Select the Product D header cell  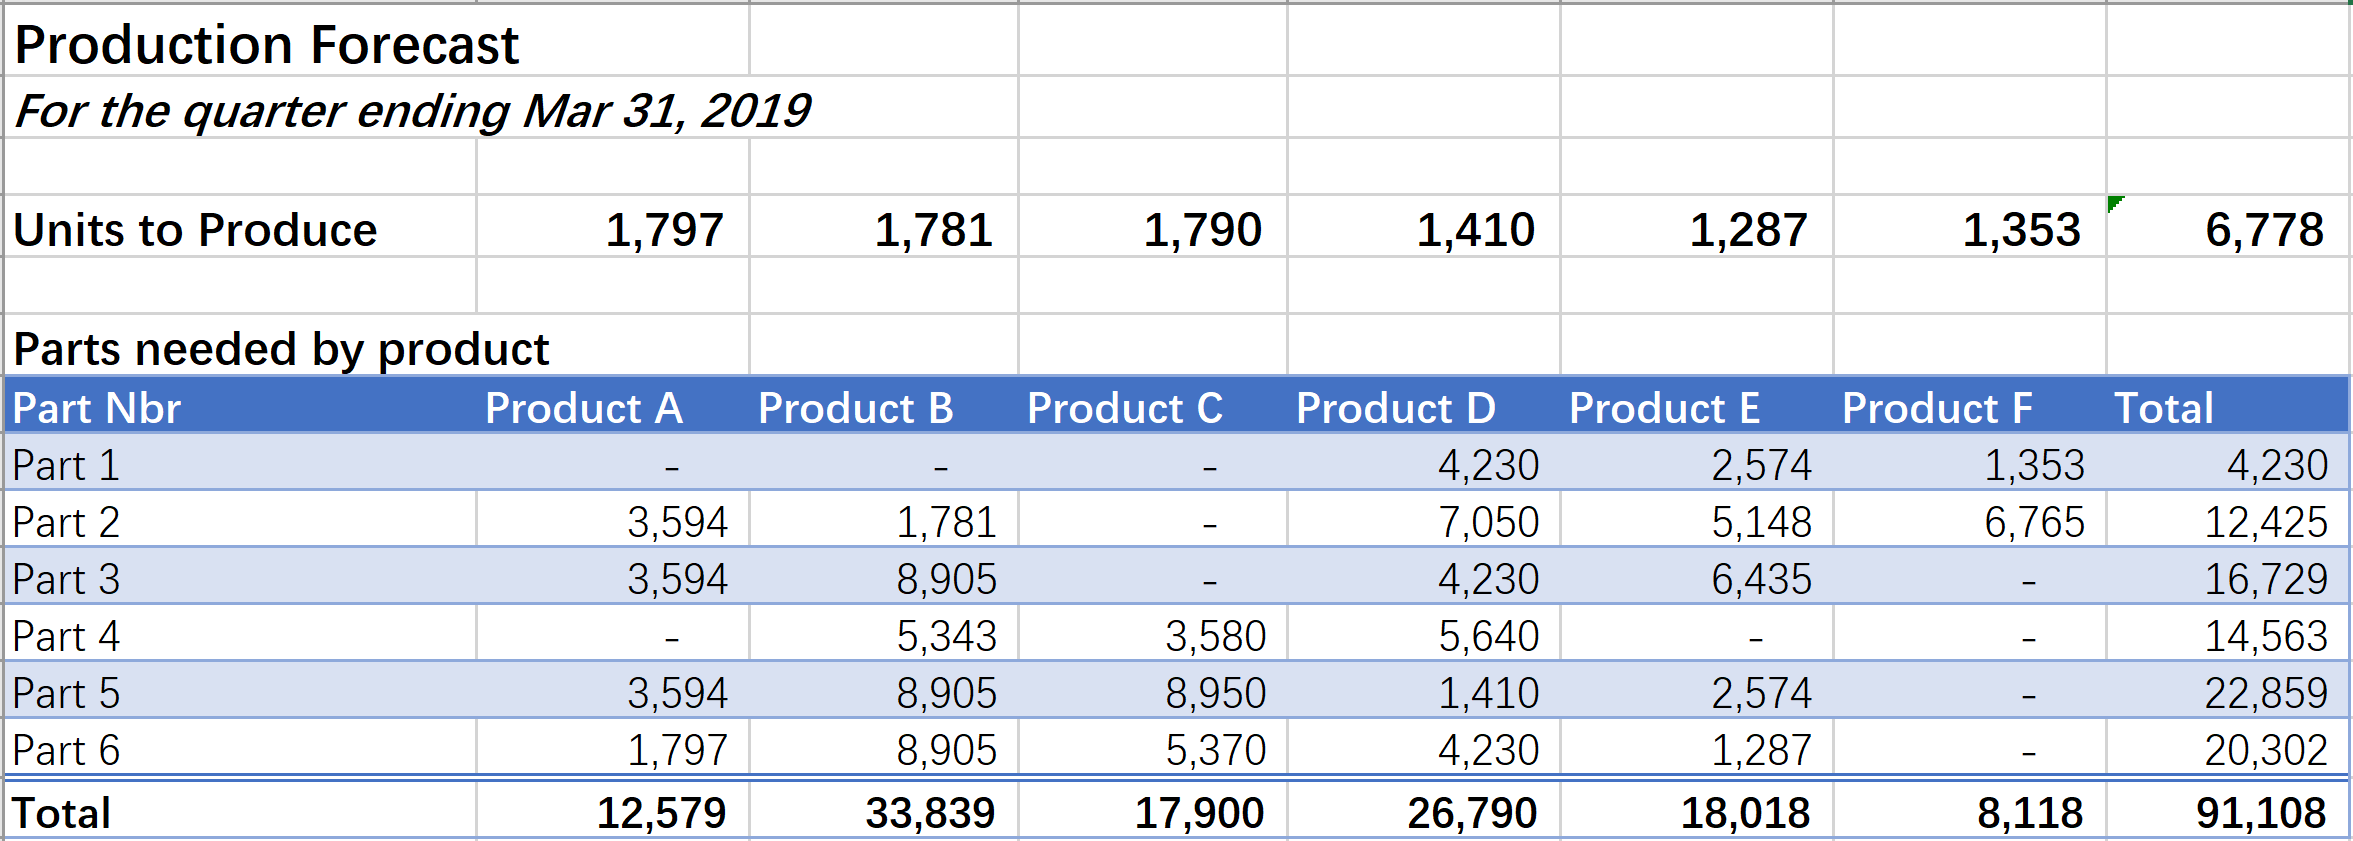point(1424,405)
